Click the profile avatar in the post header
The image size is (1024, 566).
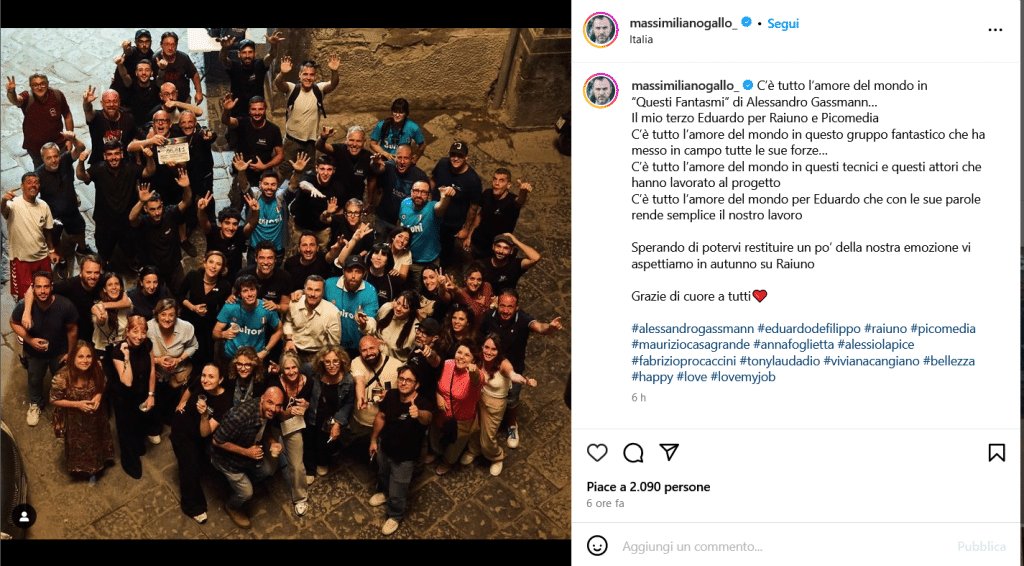600,30
